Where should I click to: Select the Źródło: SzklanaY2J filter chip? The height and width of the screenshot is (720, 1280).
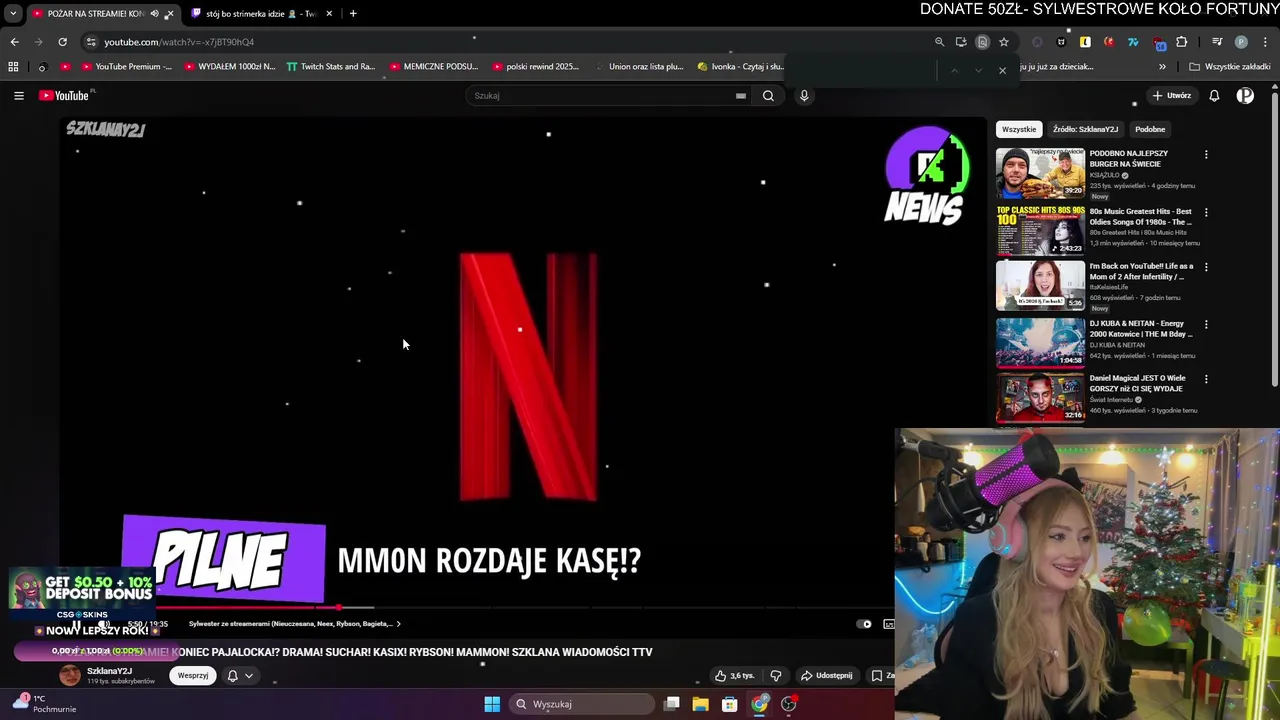(1085, 129)
